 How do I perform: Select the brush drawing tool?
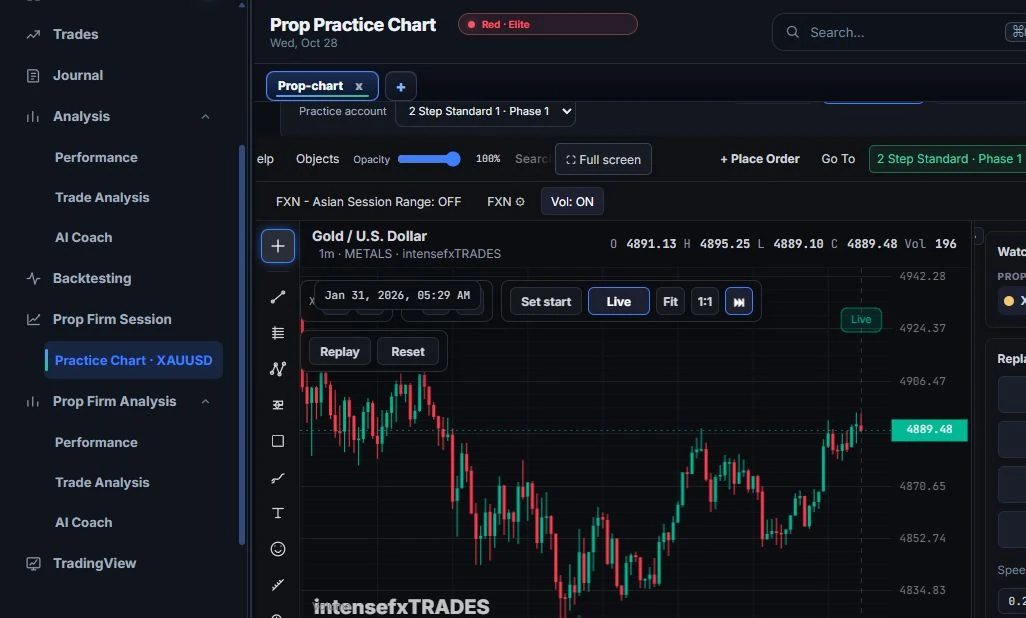tap(278, 478)
